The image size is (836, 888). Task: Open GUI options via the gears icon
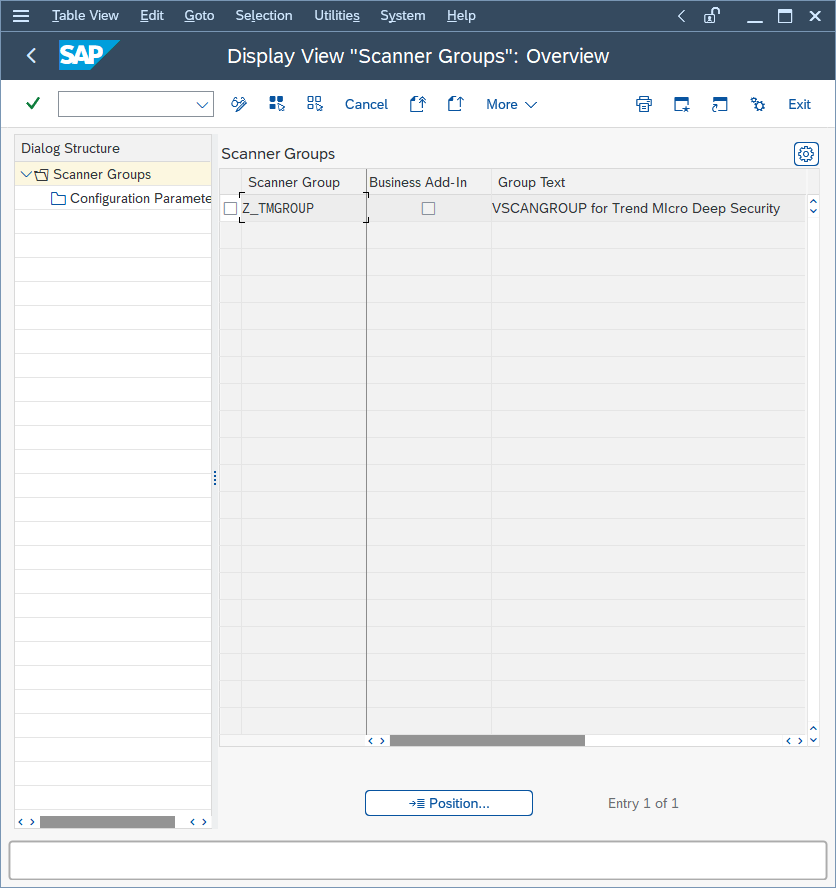tap(757, 104)
